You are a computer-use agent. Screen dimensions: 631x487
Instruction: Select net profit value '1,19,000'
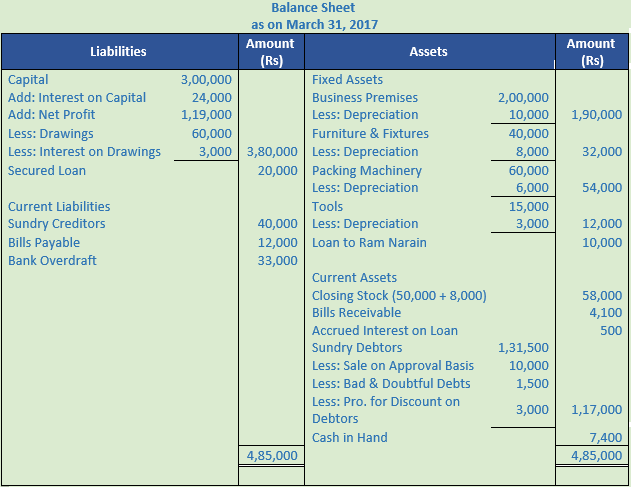(206, 115)
